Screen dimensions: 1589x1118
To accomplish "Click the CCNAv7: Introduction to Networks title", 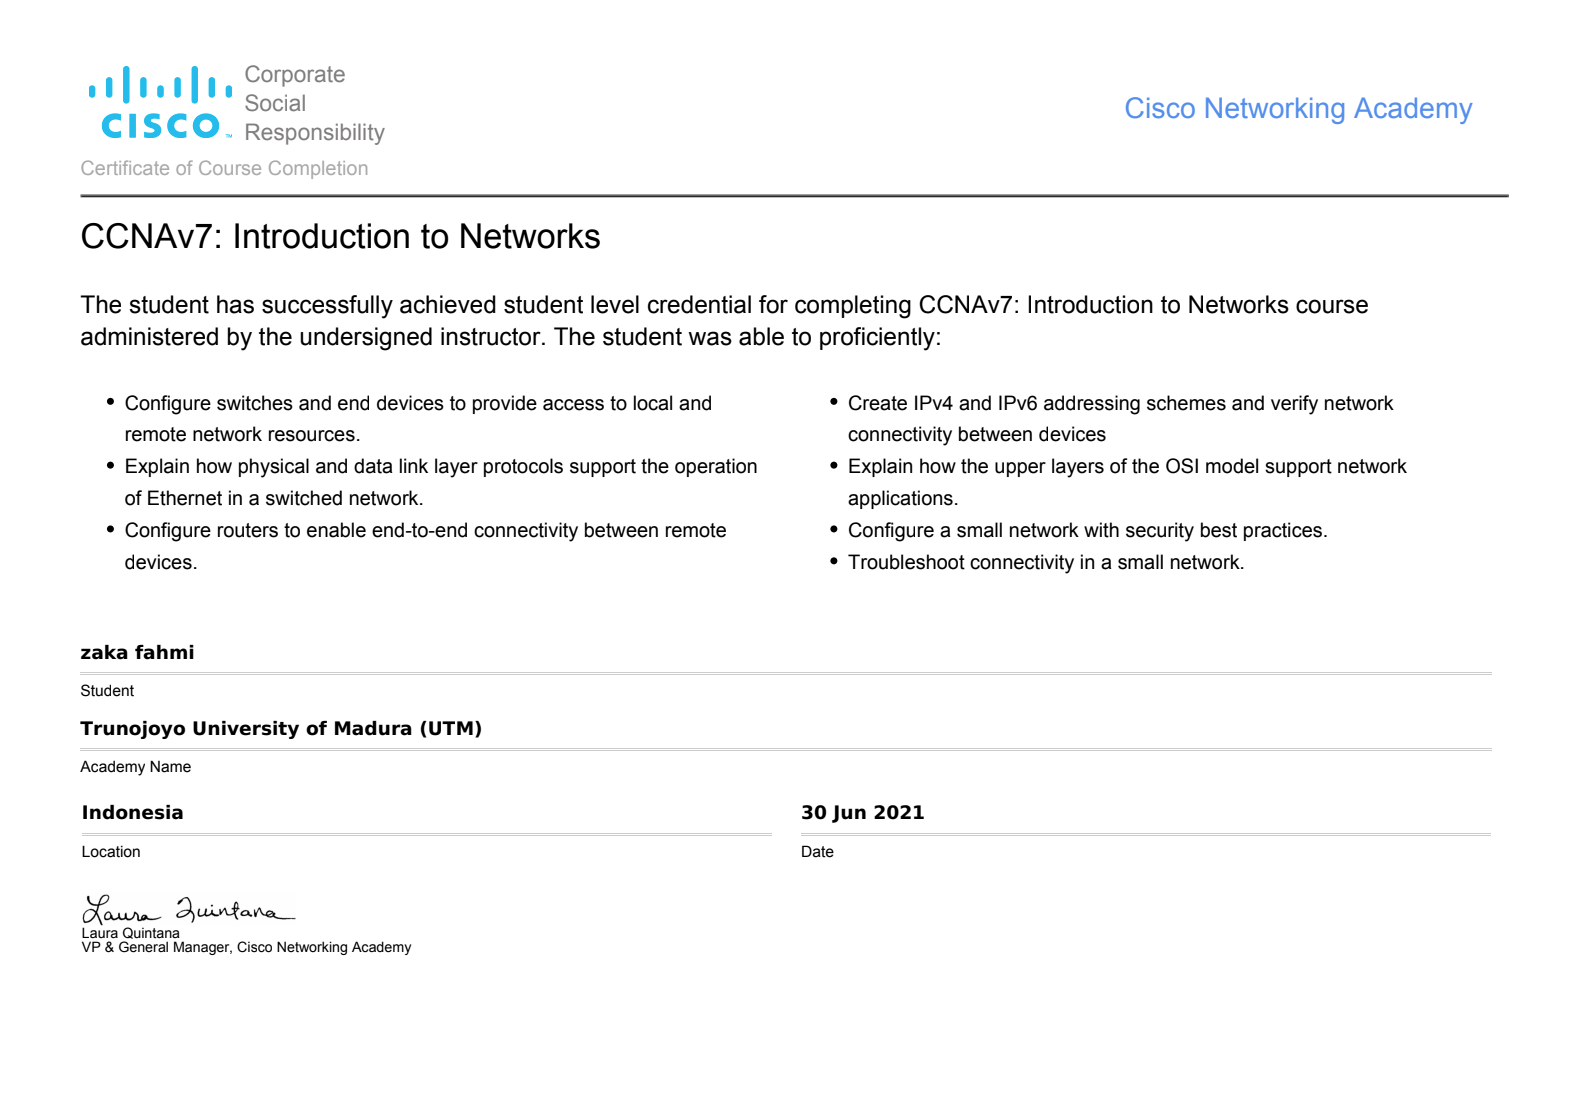I will pyautogui.click(x=340, y=237).
